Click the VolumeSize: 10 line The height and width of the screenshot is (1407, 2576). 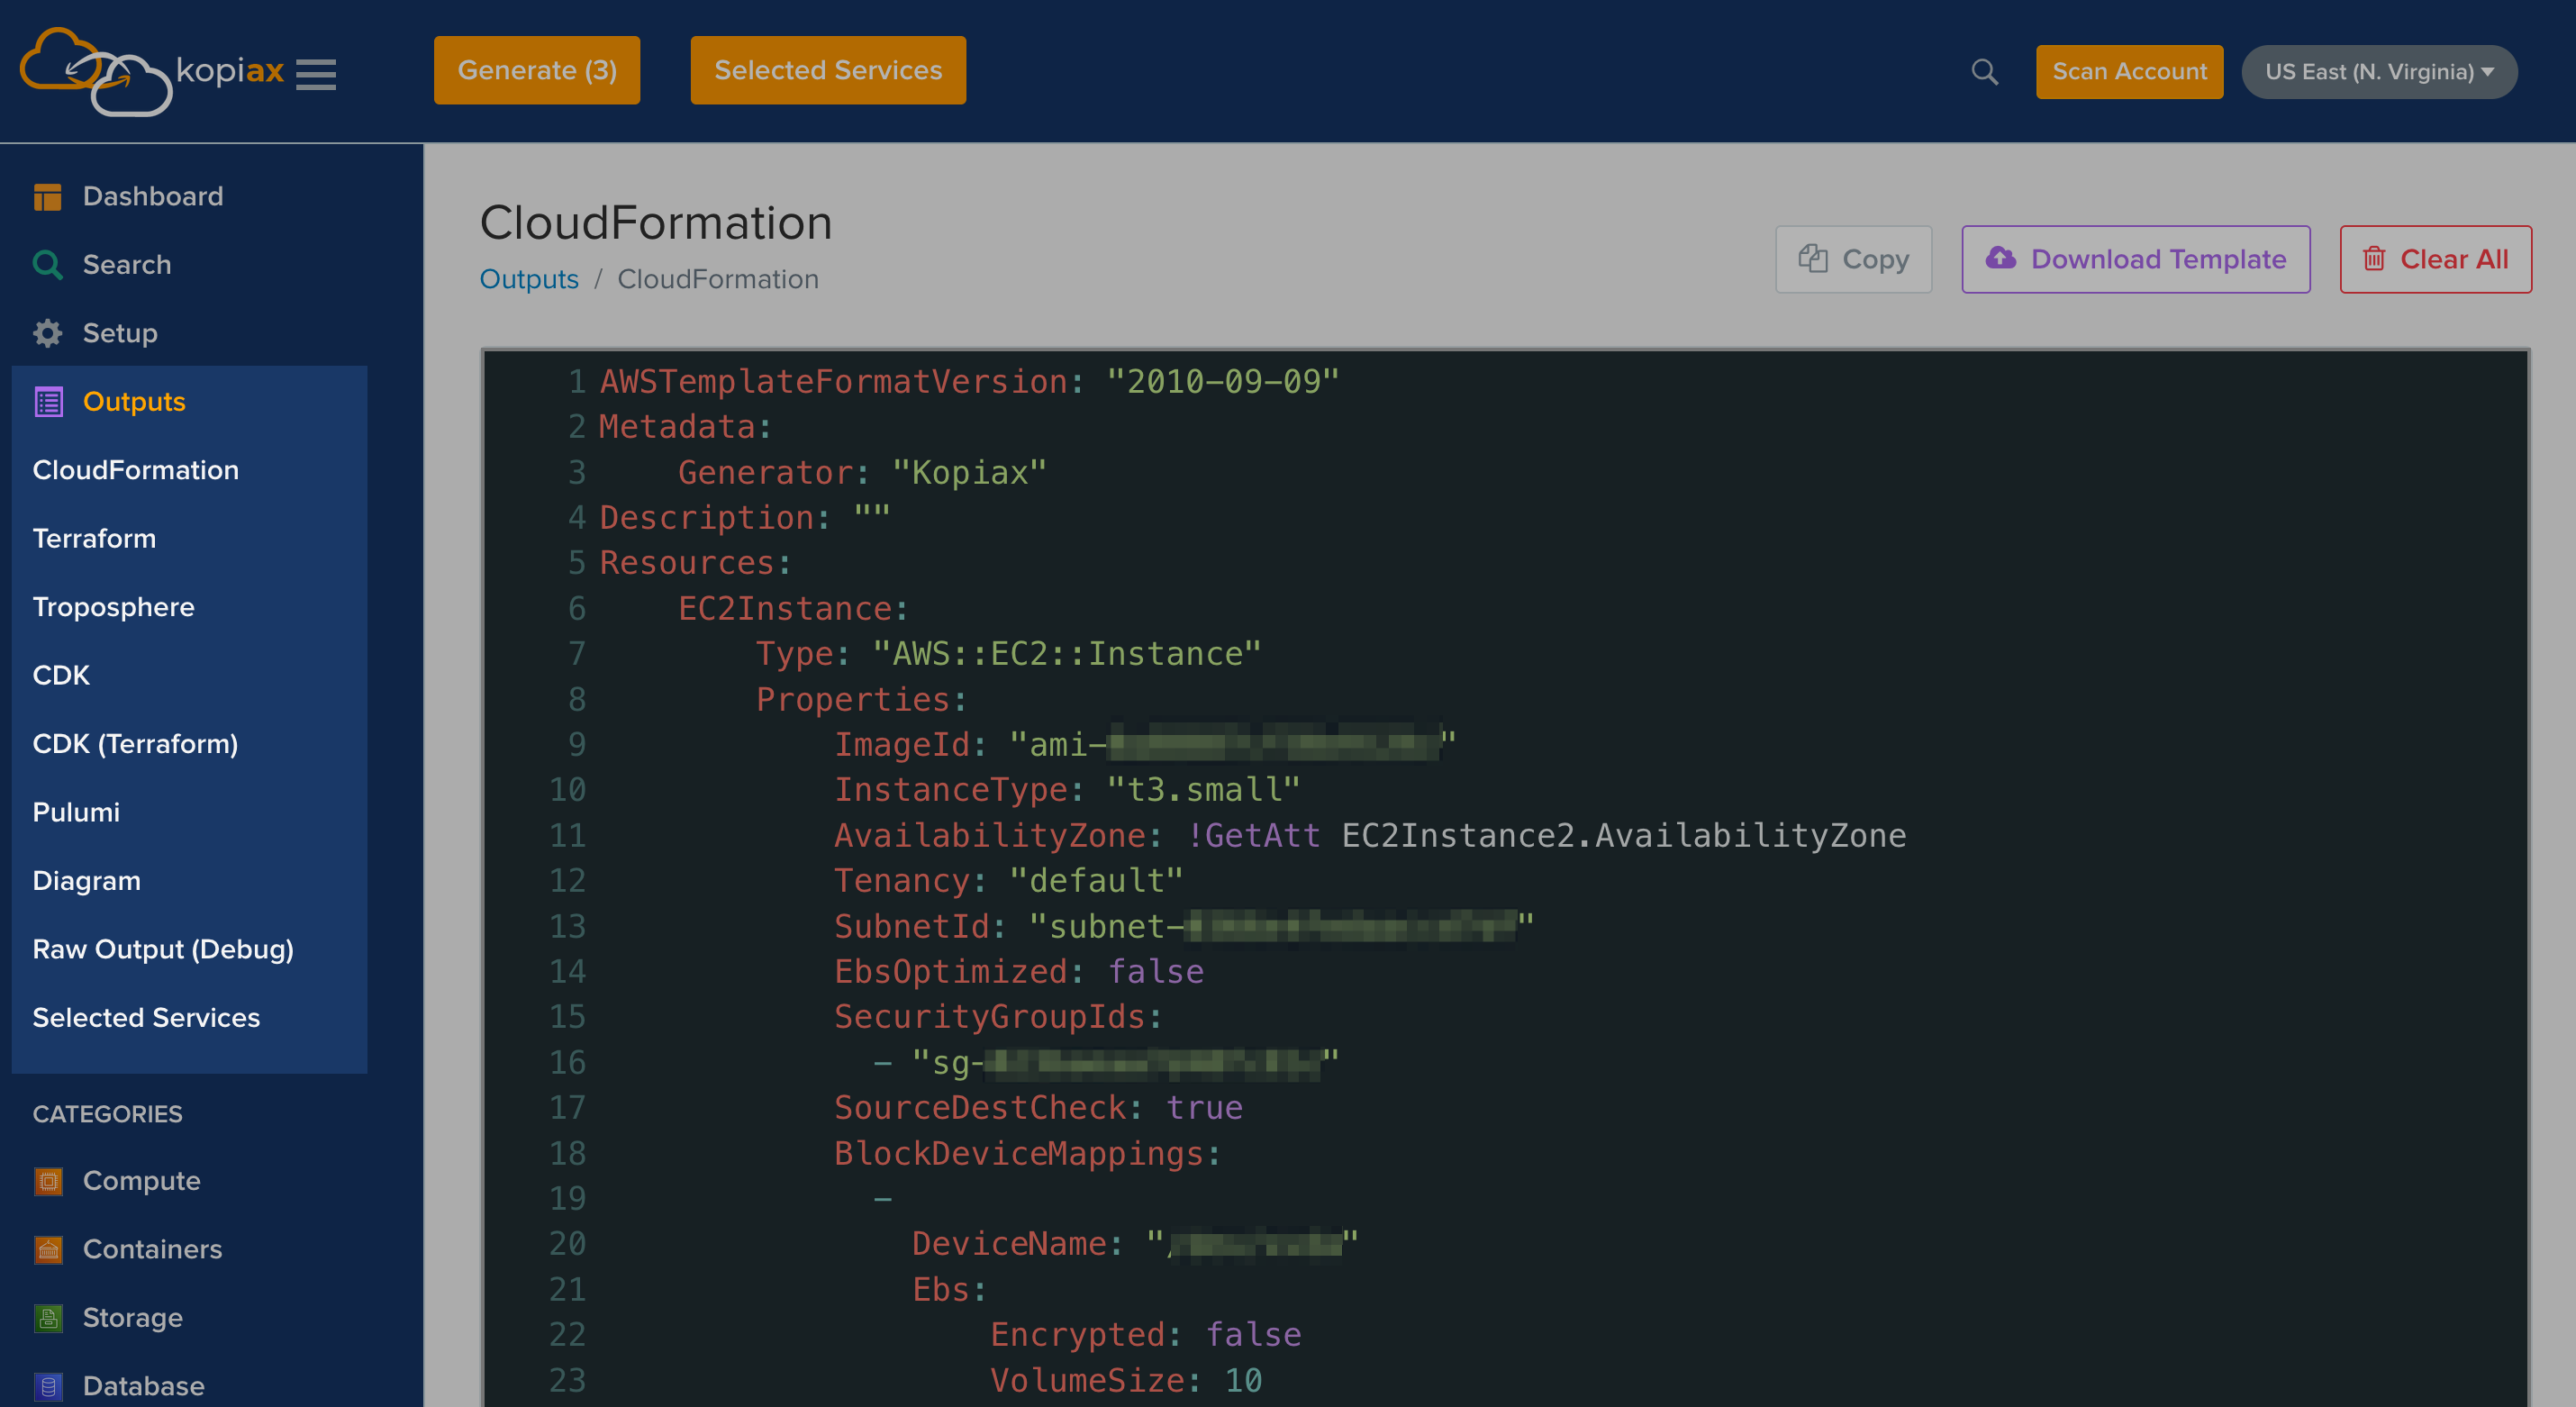(1126, 1381)
